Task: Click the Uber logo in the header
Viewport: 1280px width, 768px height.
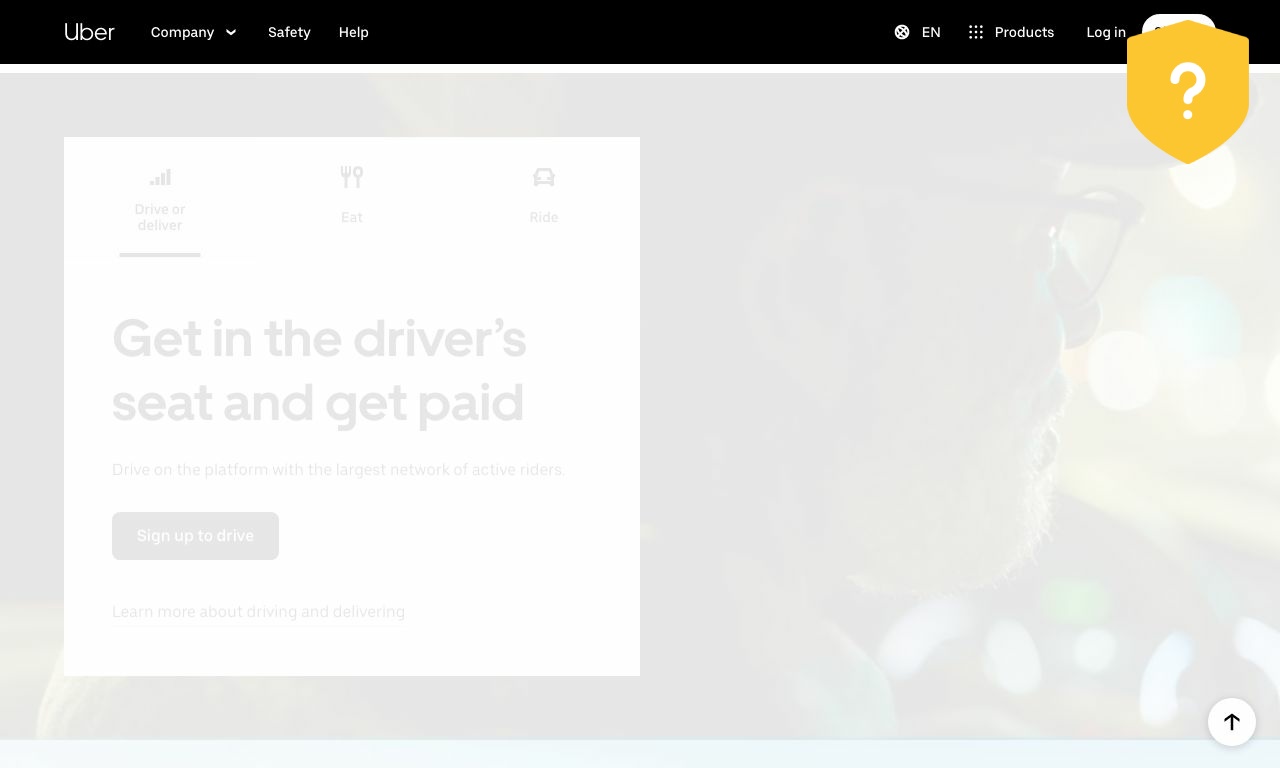Action: click(x=89, y=32)
